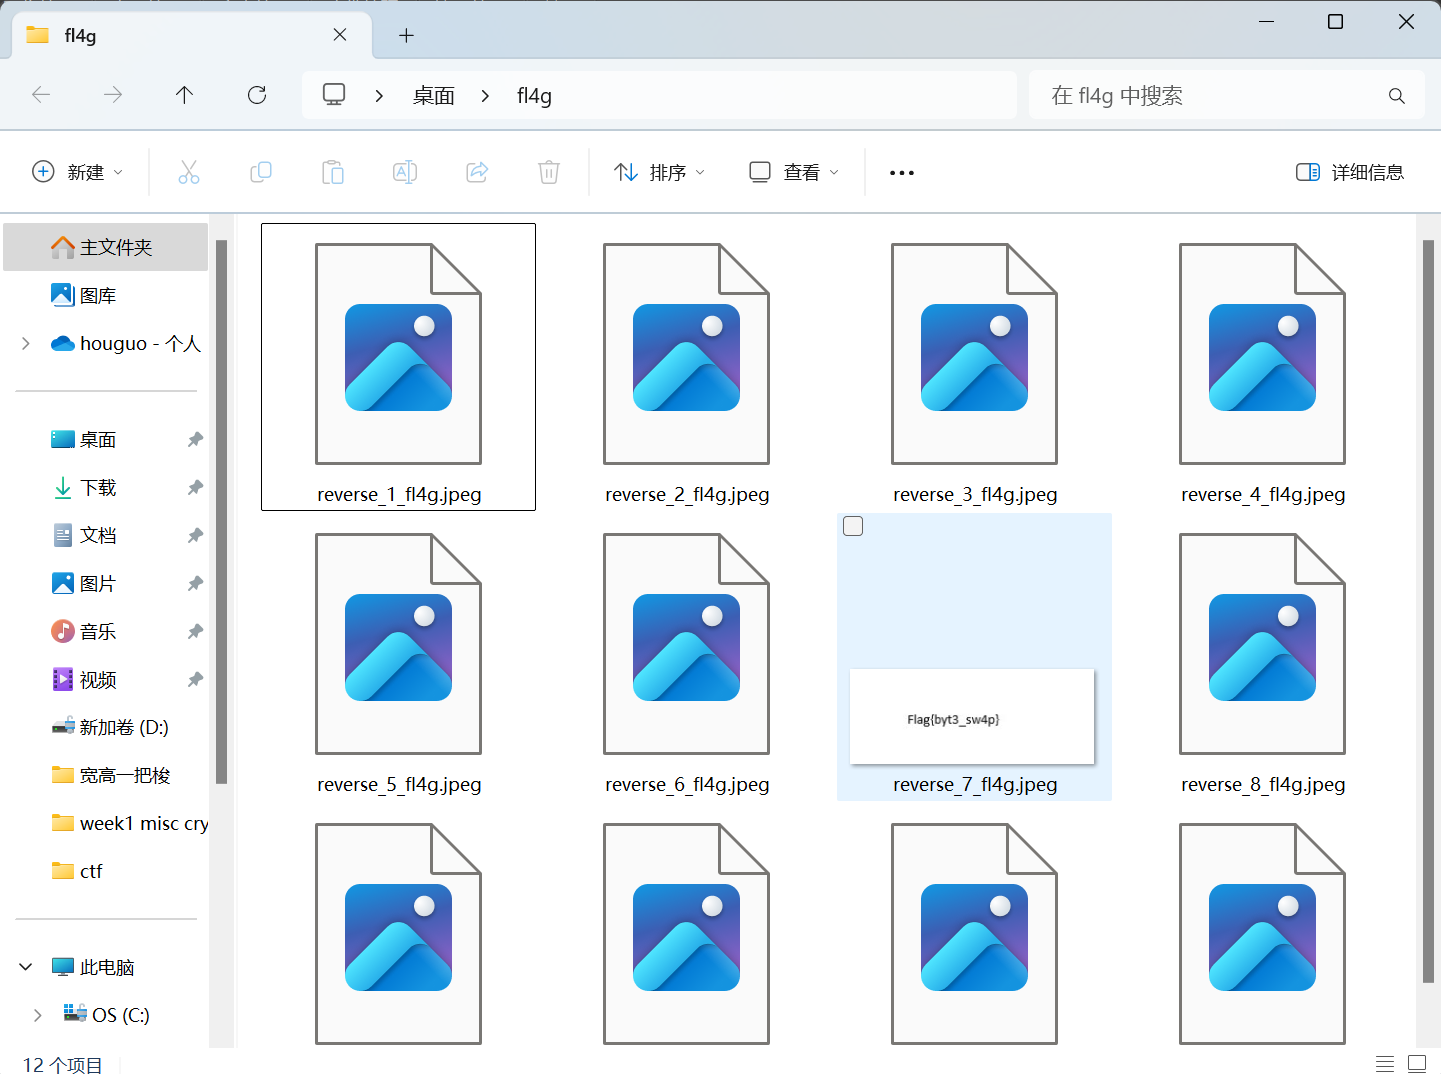Open the 宽高一把梭 folder in sidebar
Image resolution: width=1441 pixels, height=1074 pixels.
(110, 775)
